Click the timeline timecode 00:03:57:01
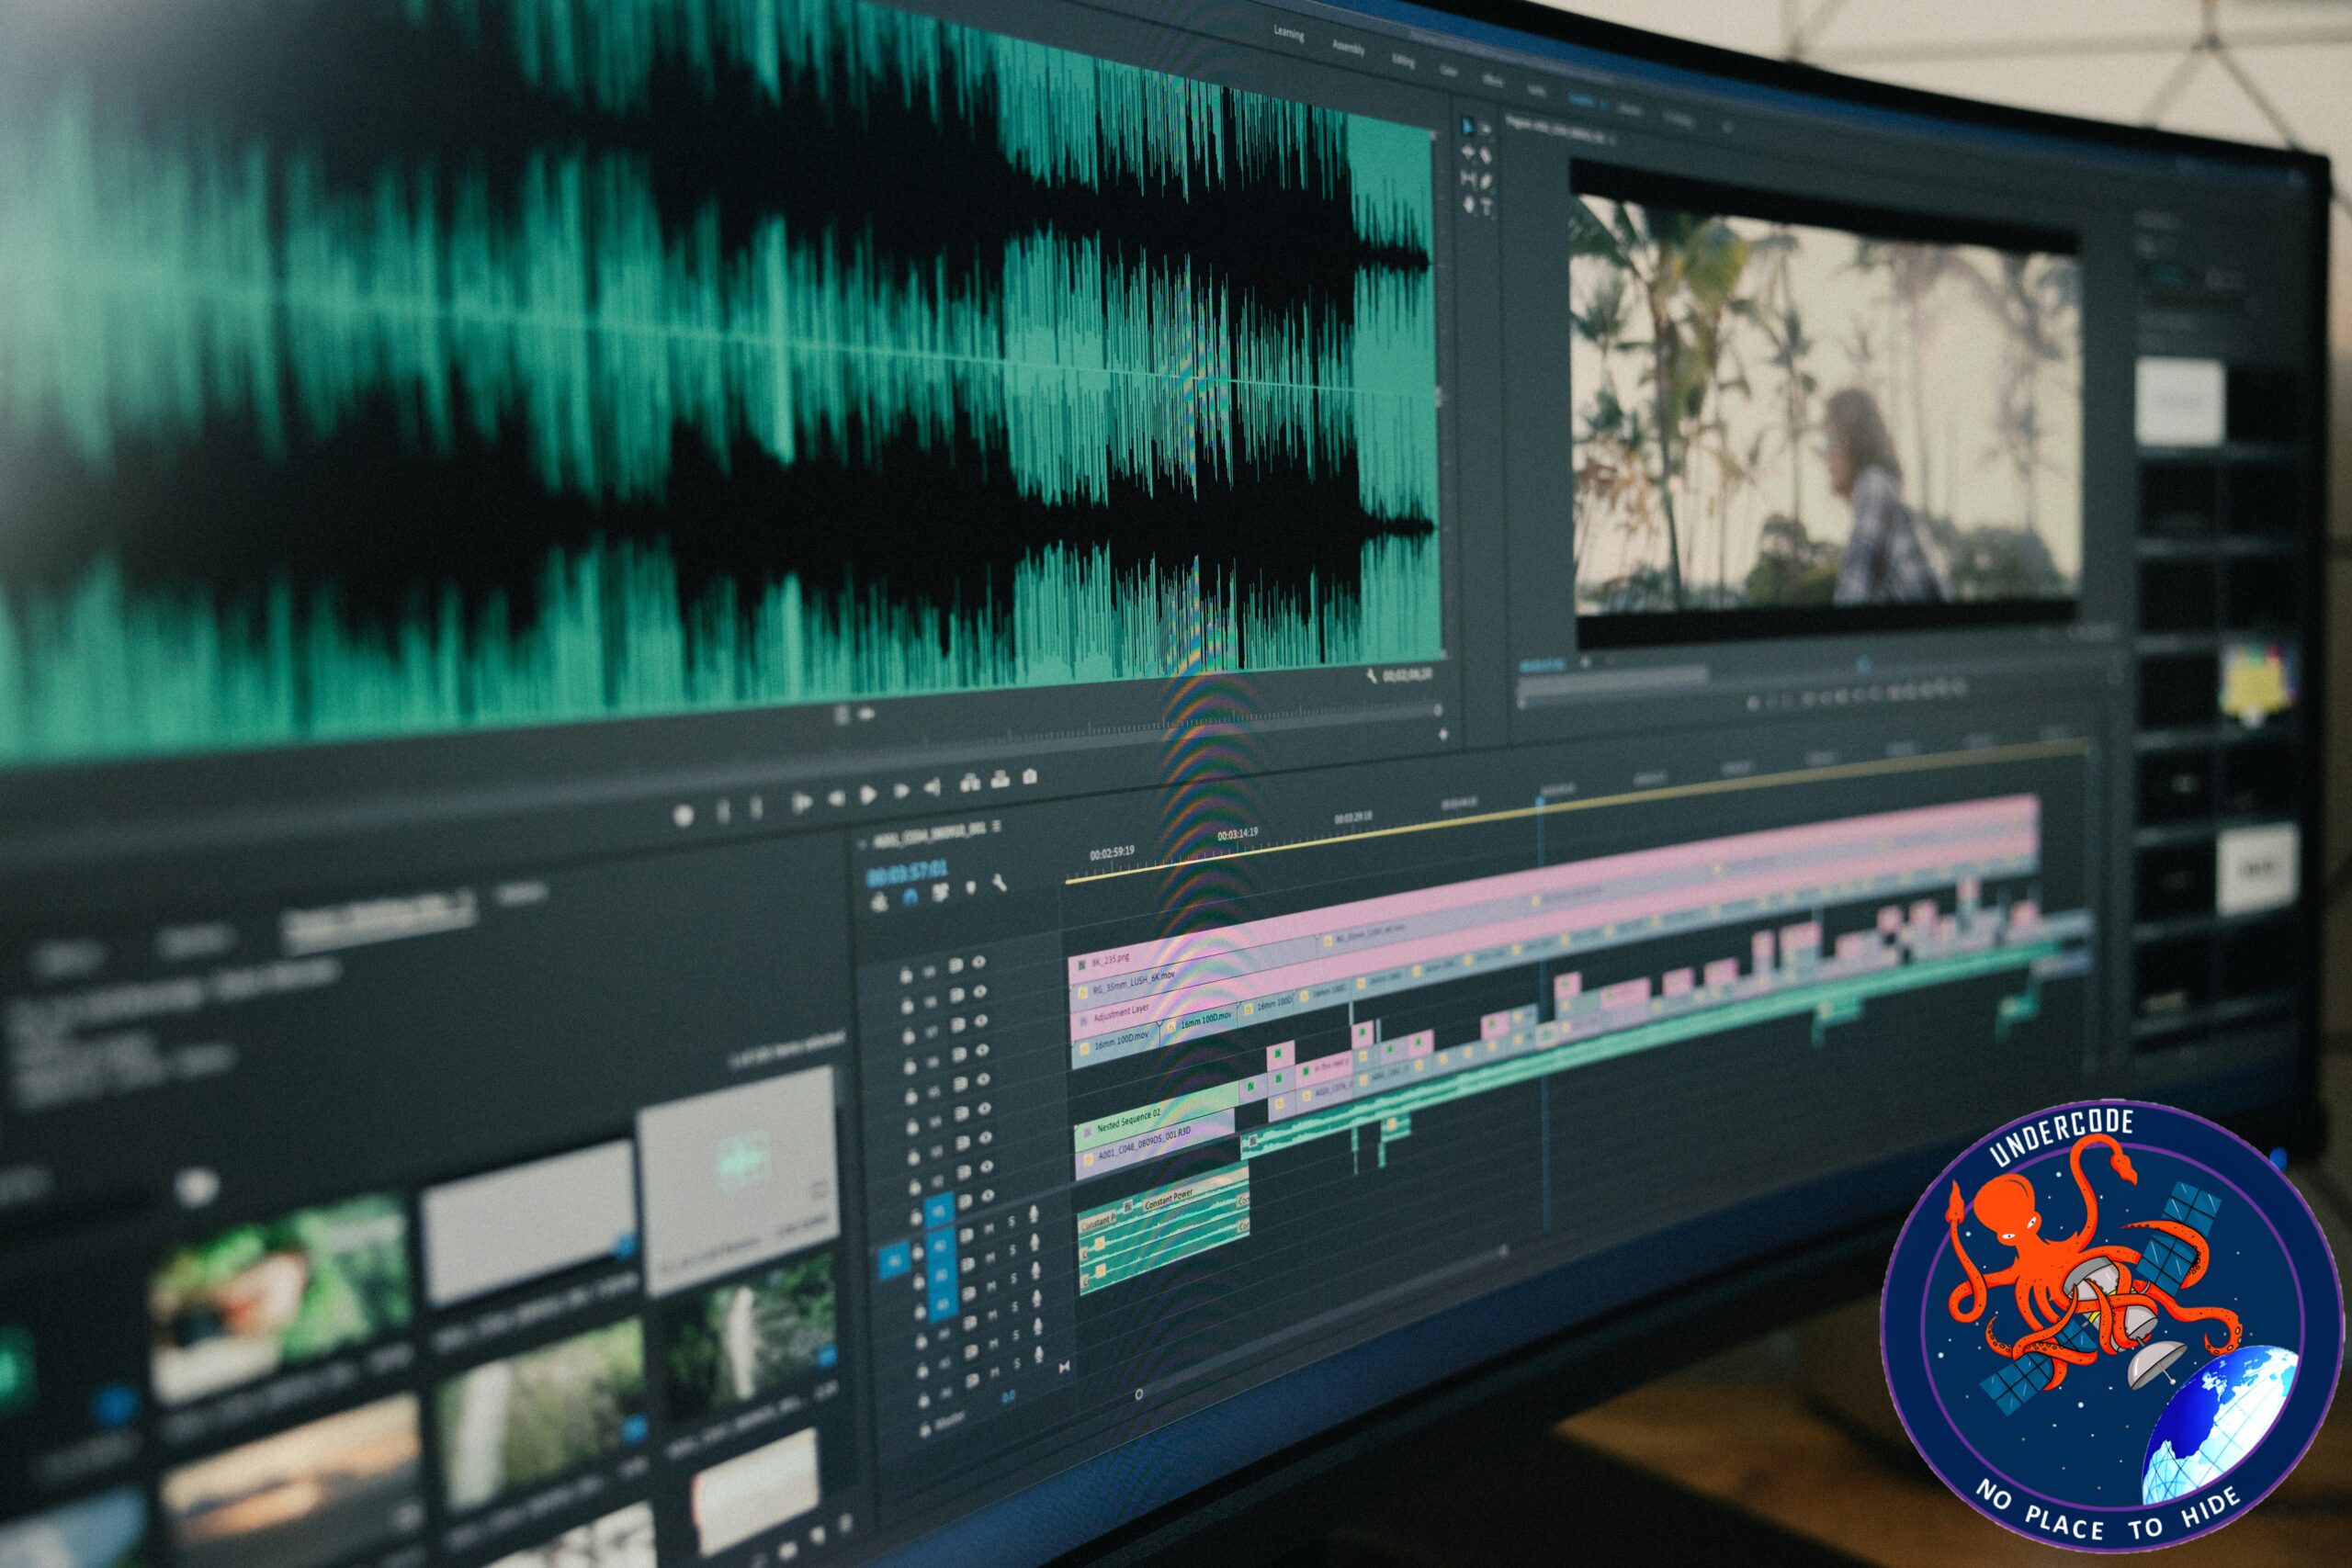 (x=906, y=873)
